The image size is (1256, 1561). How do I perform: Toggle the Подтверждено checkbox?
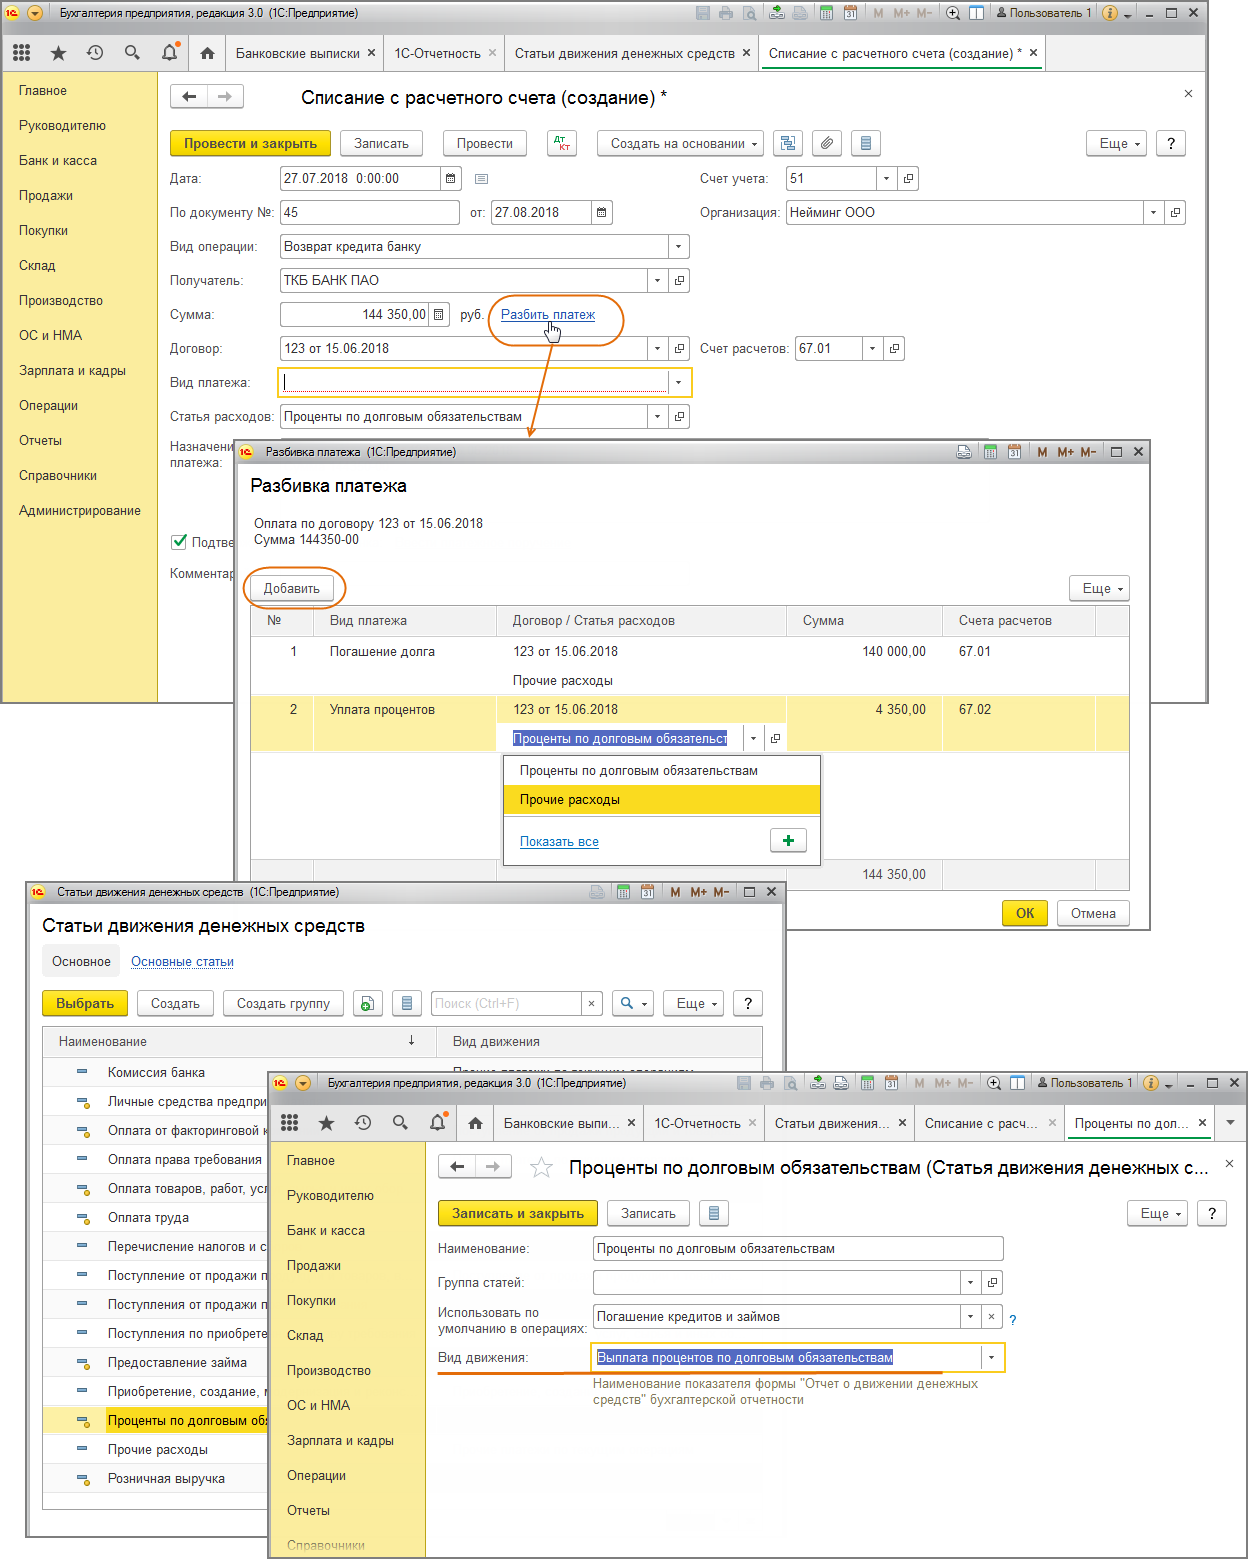click(180, 542)
